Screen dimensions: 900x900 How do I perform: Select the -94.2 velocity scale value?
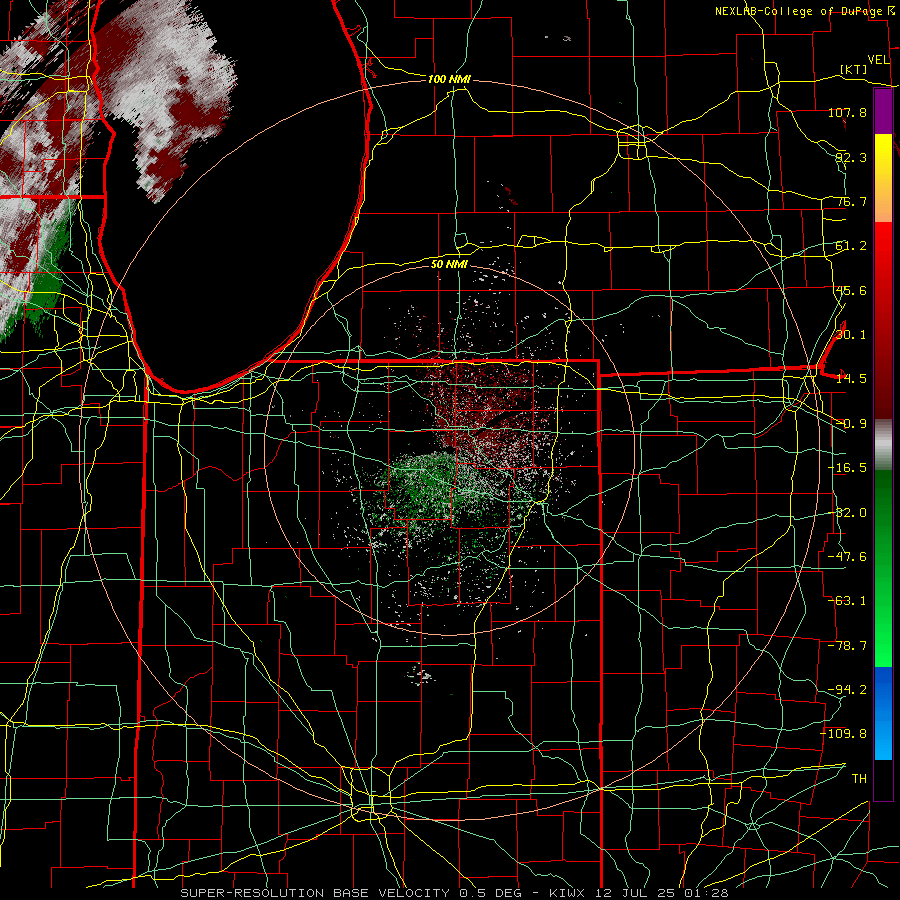847,689
